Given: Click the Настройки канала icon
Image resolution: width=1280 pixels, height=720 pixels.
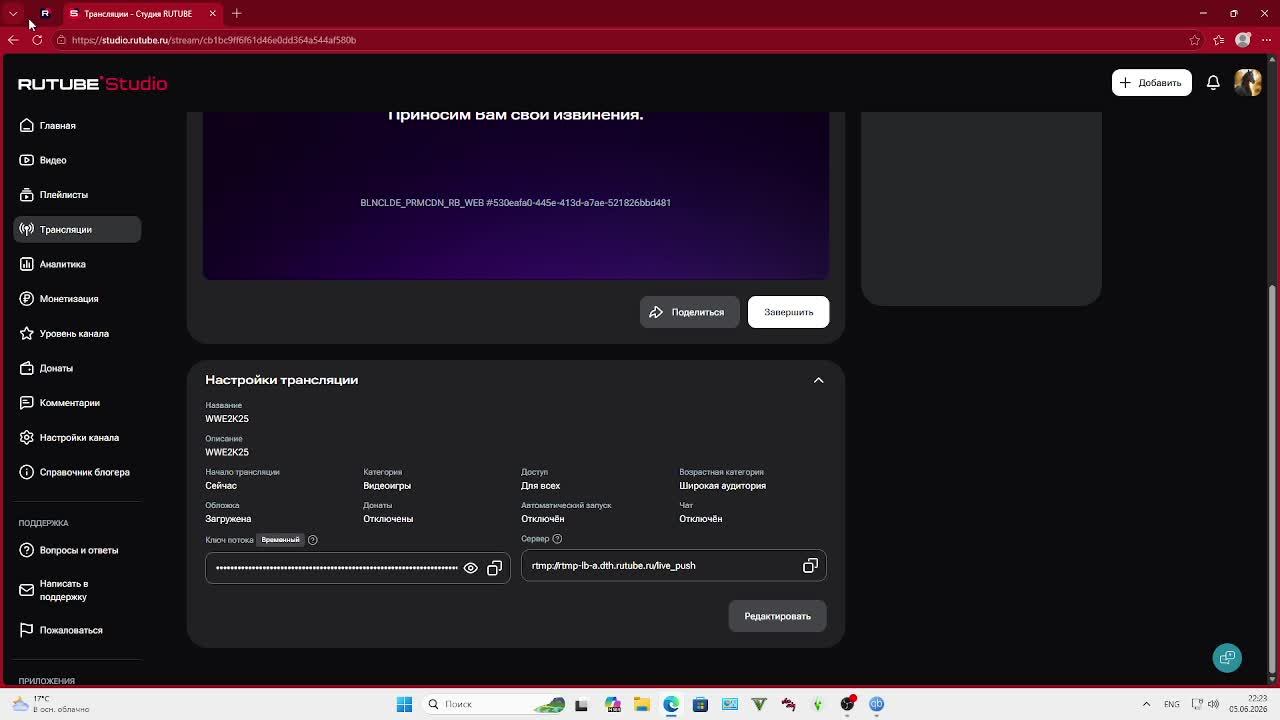Looking at the screenshot, I should (x=27, y=437).
